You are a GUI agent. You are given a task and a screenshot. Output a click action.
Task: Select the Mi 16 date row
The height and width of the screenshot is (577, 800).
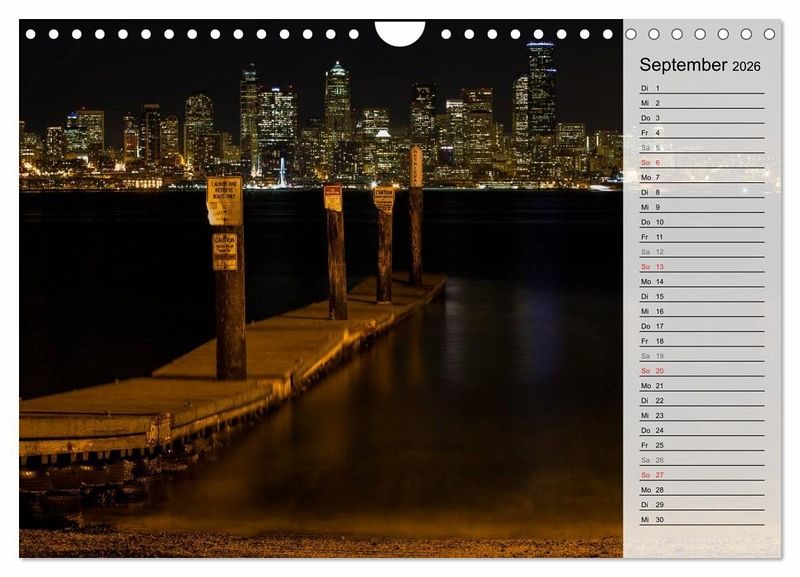pyautogui.click(x=701, y=311)
